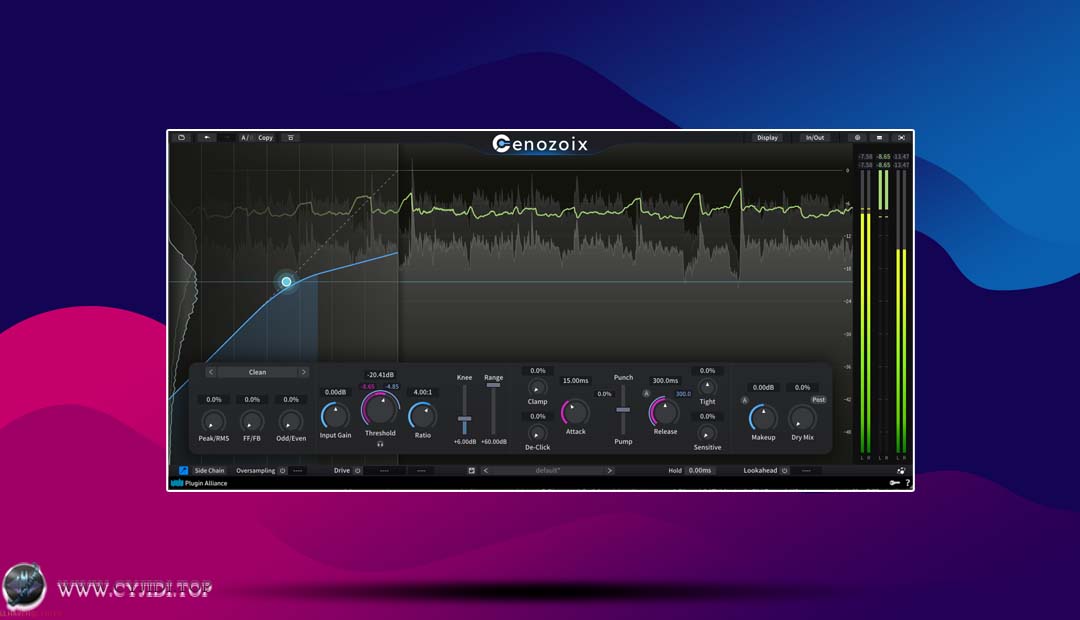
Task: Click the 0.00dB Input Gain value field
Action: pos(335,392)
